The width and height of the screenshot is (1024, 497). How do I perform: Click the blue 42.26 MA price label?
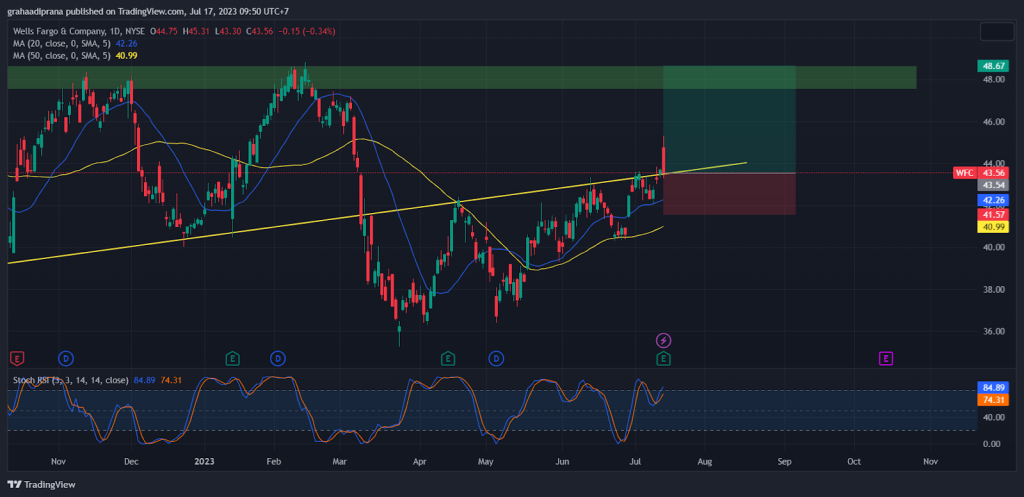pyautogui.click(x=993, y=200)
